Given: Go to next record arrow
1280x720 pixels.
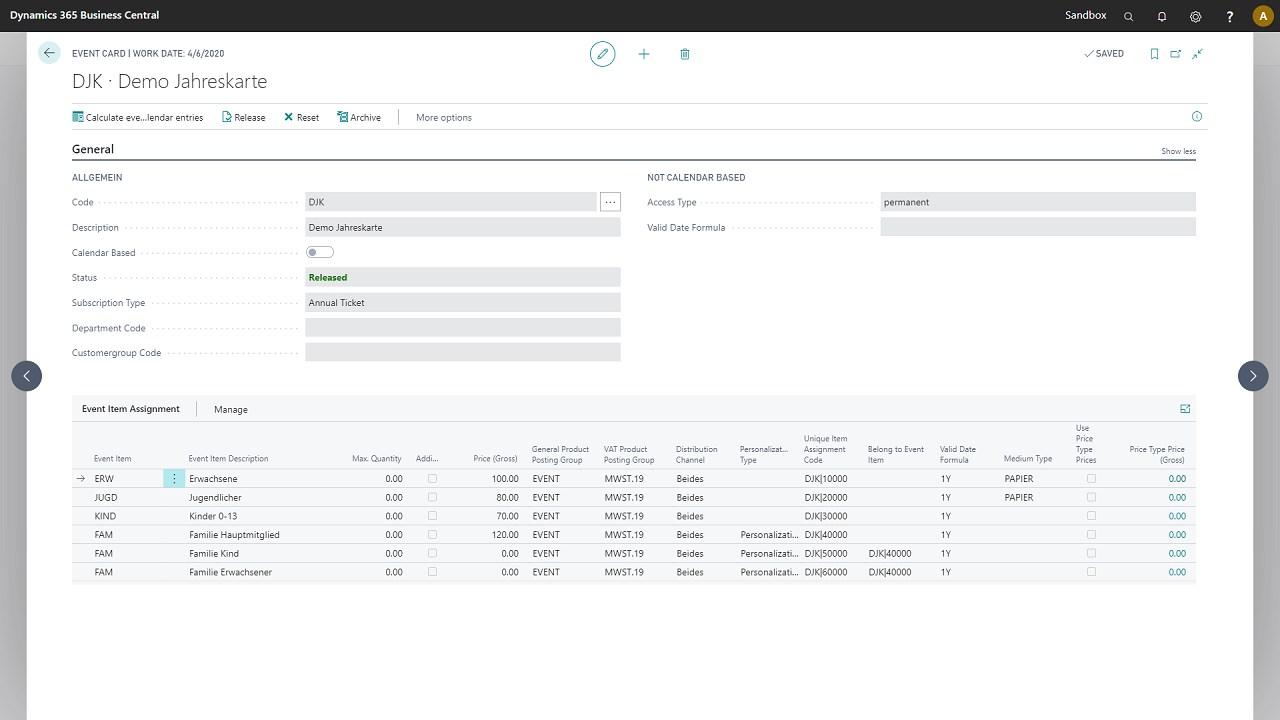Looking at the screenshot, I should [1253, 376].
